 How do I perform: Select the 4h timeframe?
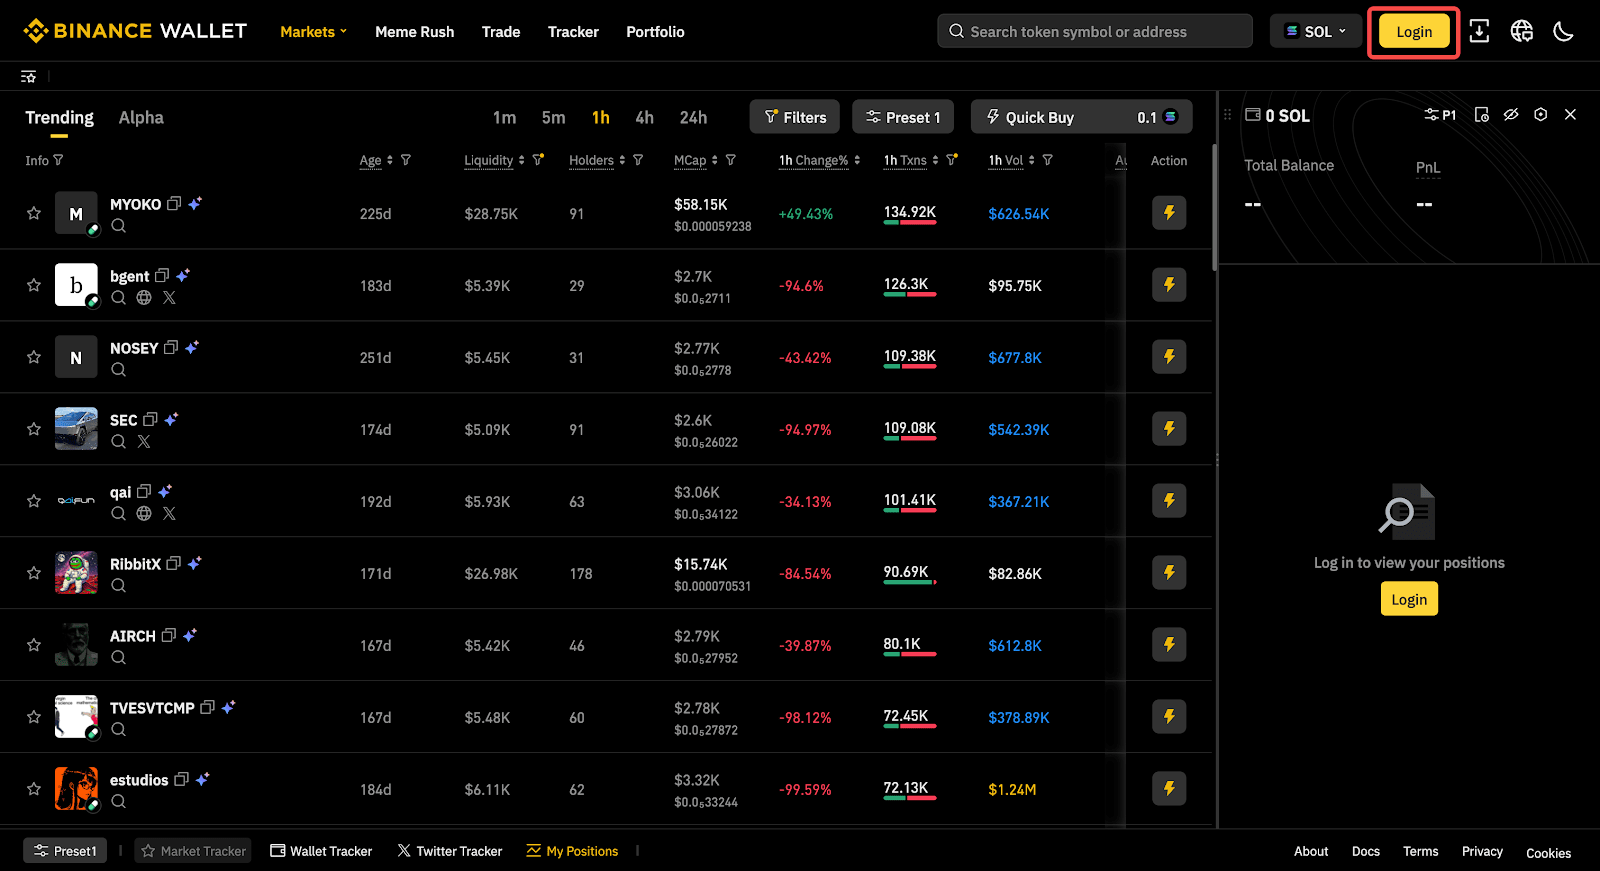tap(645, 117)
